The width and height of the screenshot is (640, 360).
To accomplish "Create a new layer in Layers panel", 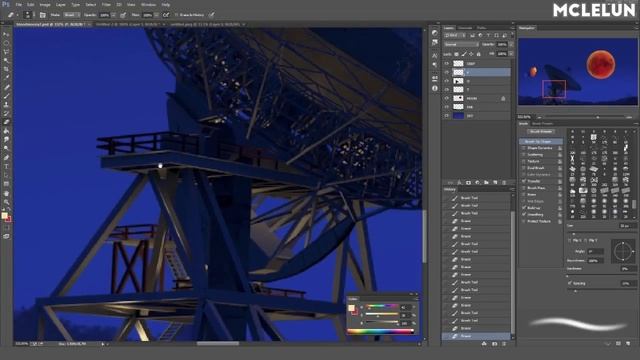I will (x=495, y=182).
